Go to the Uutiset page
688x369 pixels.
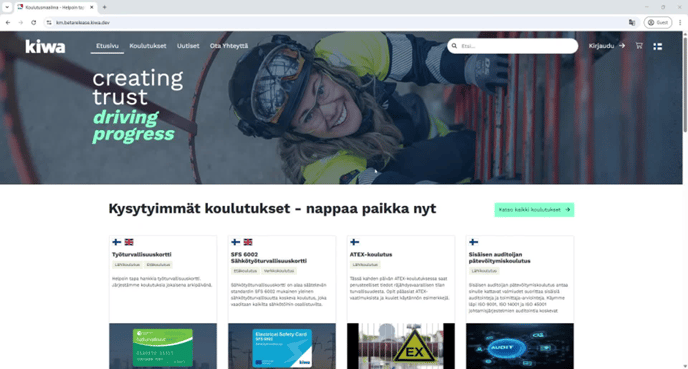(x=188, y=46)
